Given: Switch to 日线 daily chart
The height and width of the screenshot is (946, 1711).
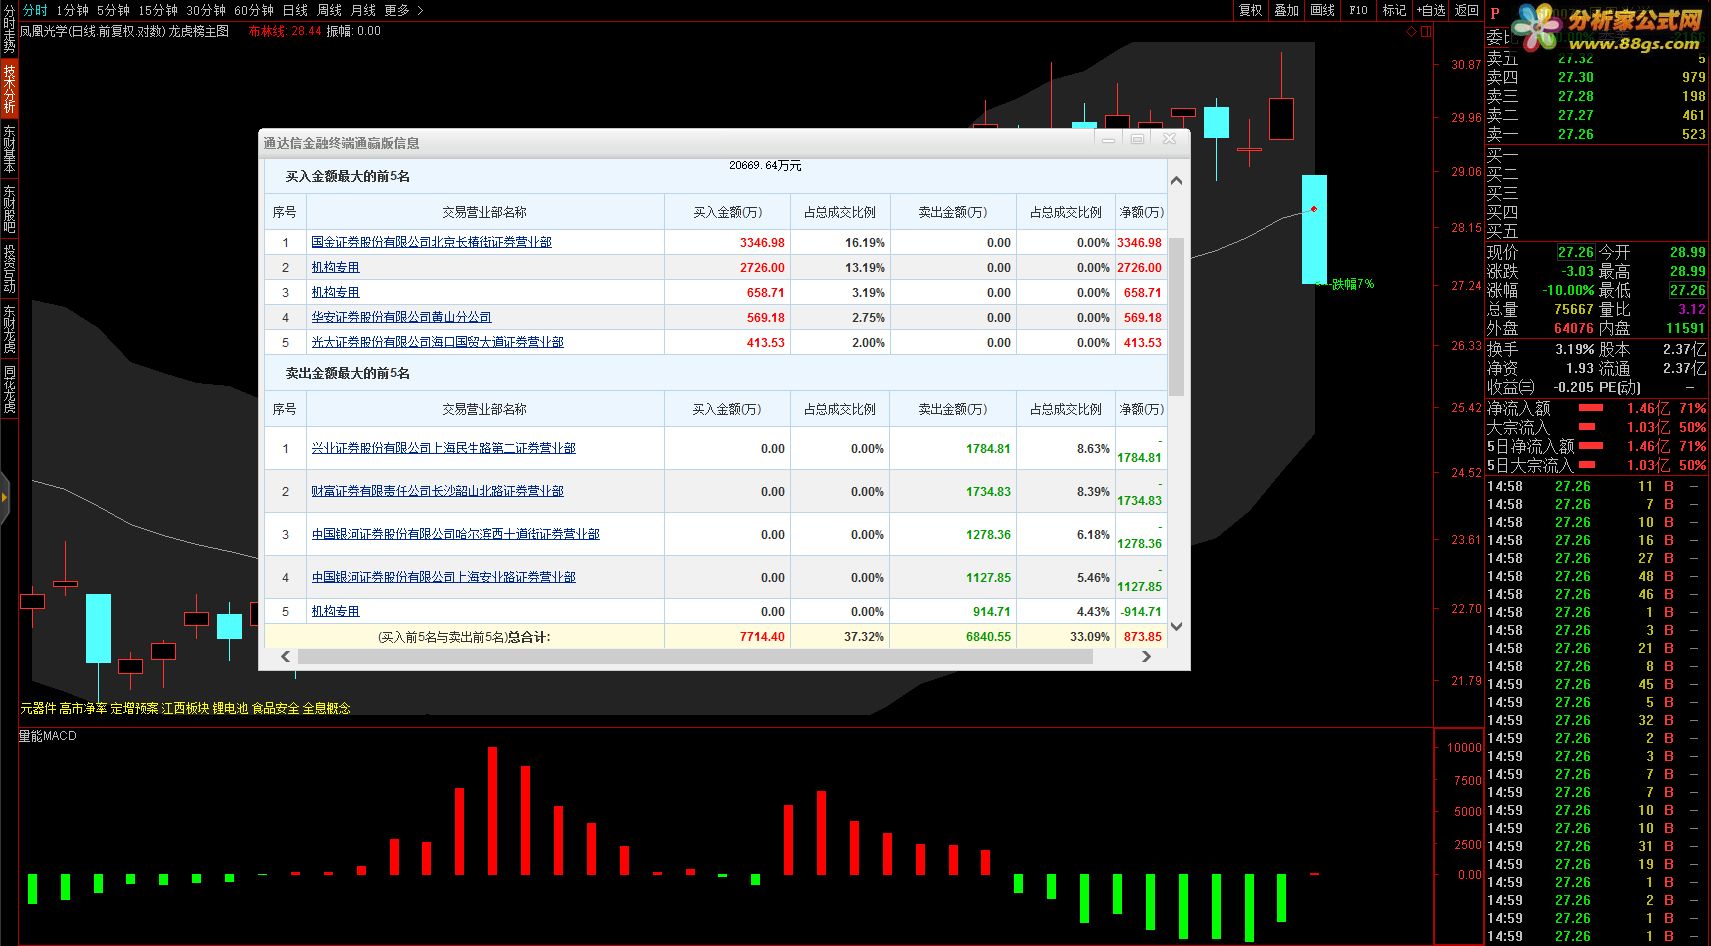Looking at the screenshot, I should point(295,10).
